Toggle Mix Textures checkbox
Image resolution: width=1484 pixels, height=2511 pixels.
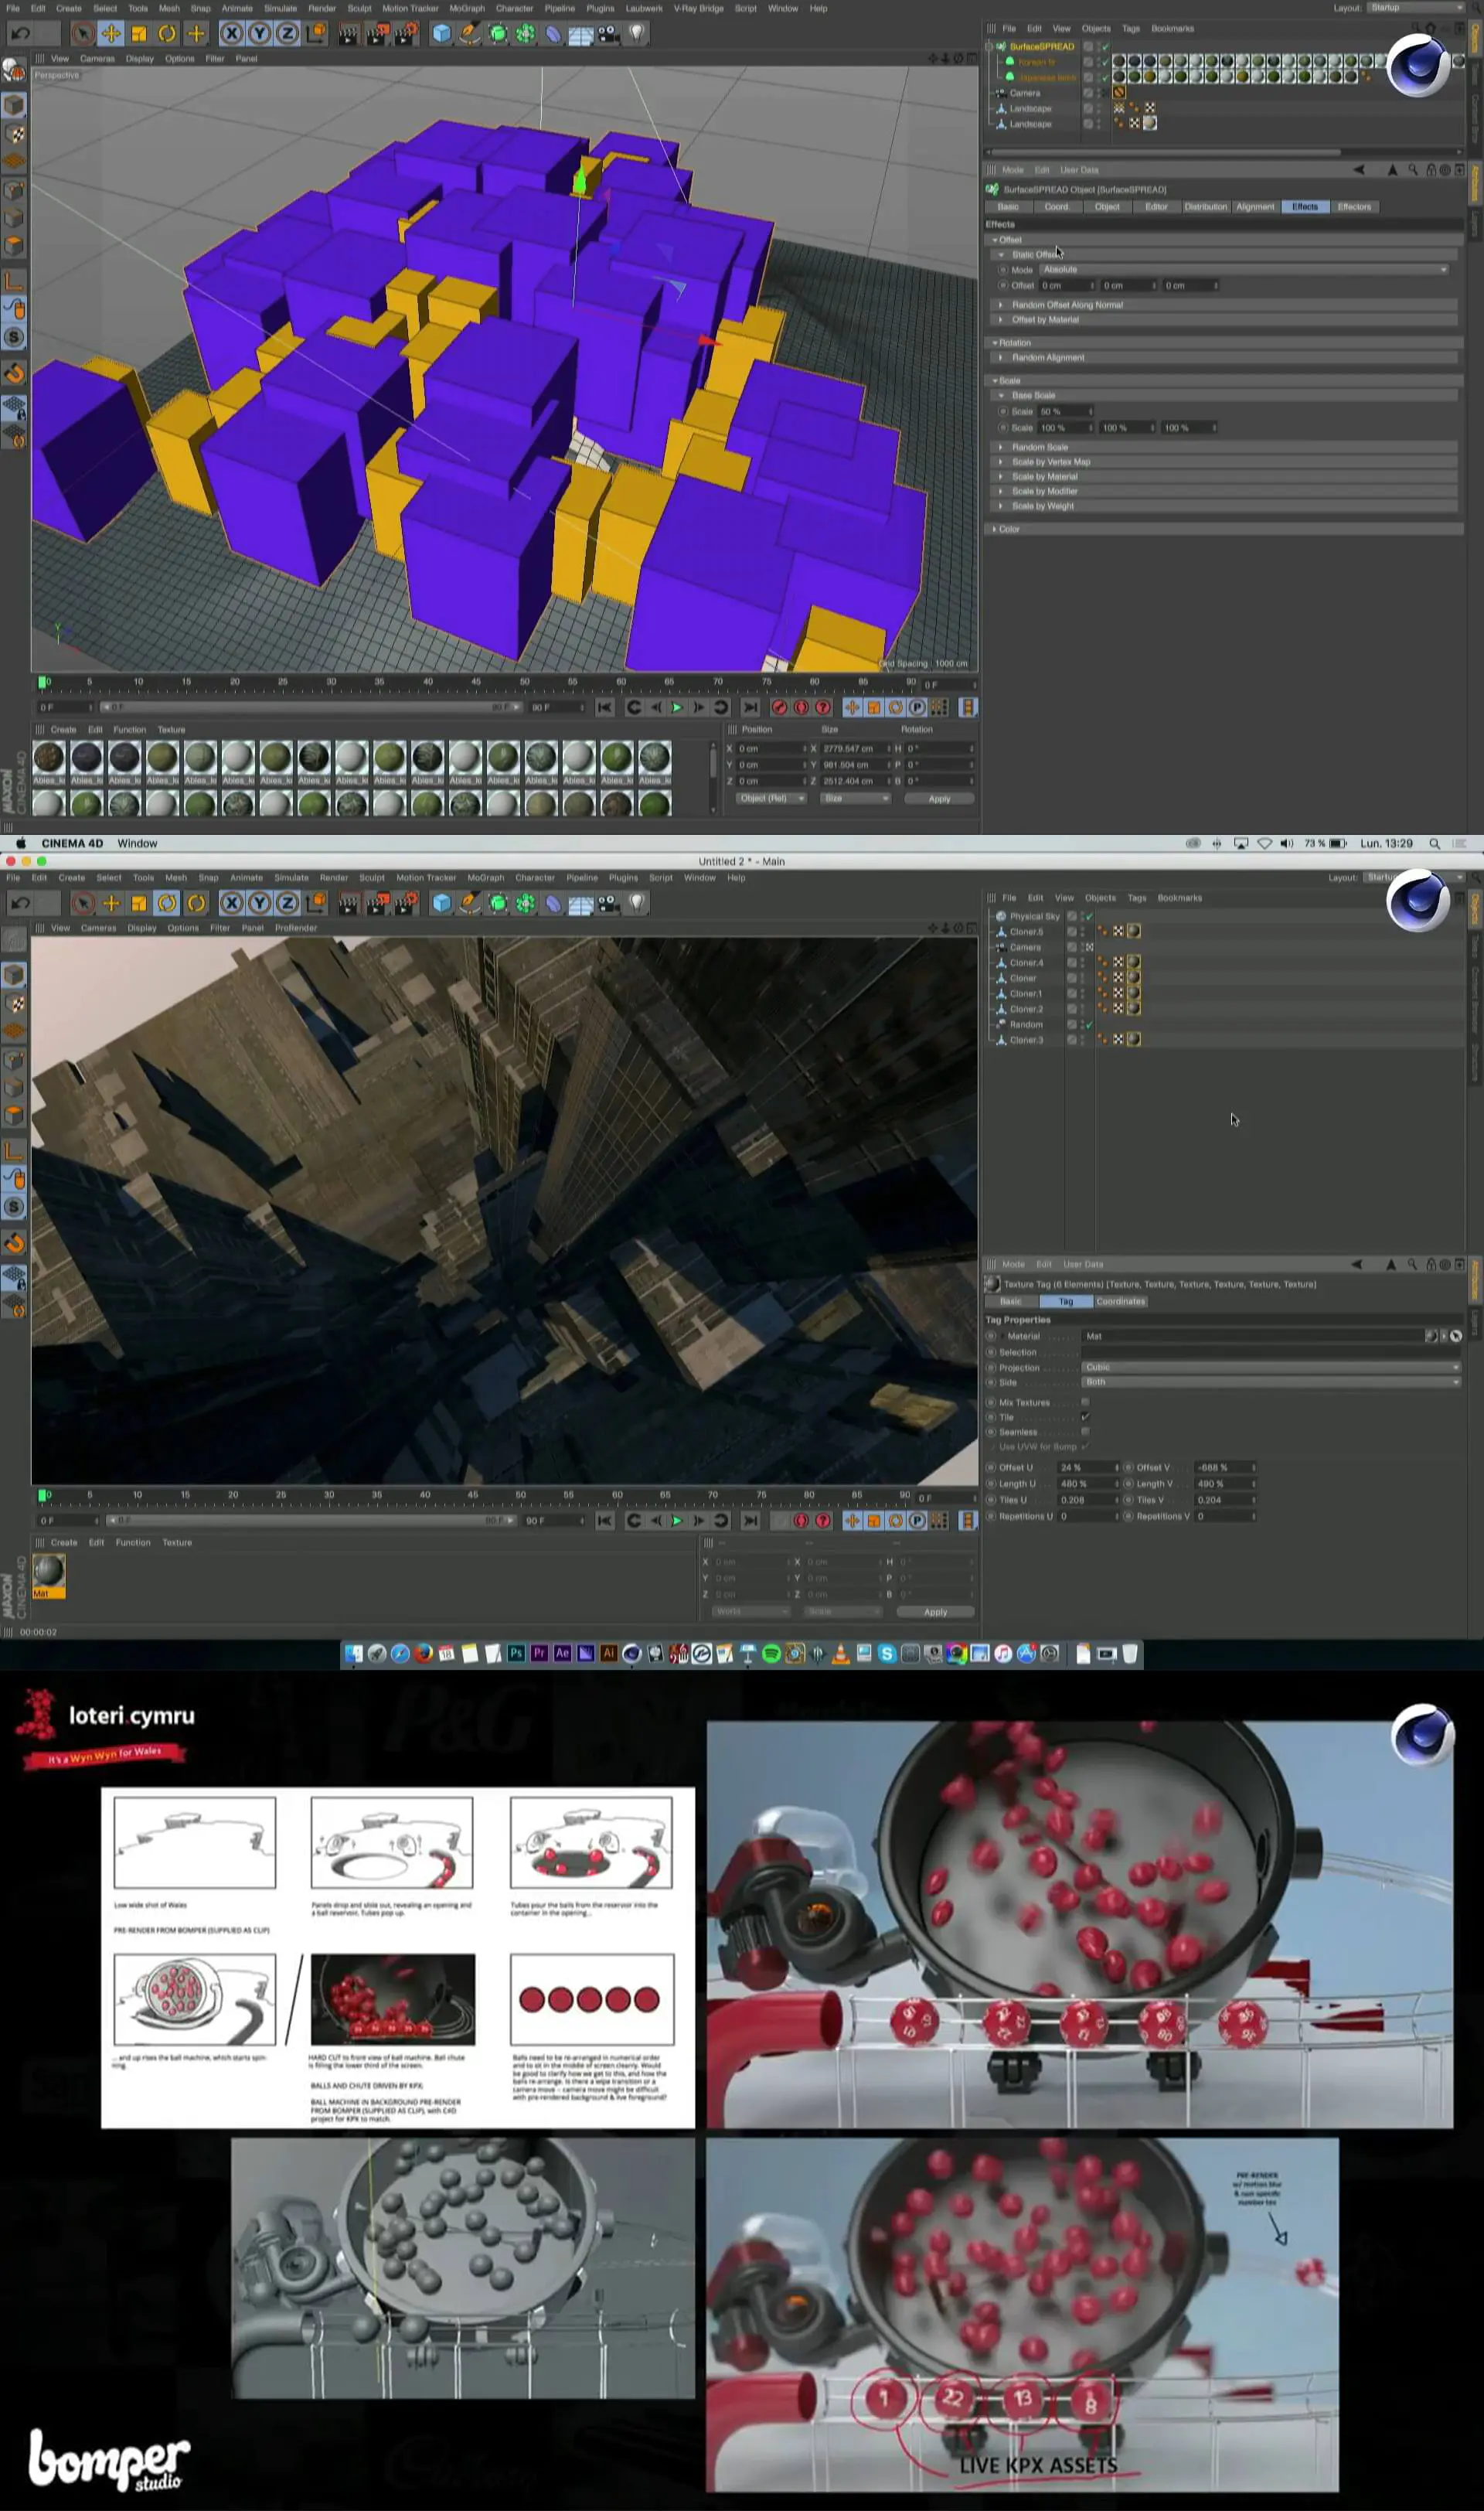pyautogui.click(x=1085, y=1402)
